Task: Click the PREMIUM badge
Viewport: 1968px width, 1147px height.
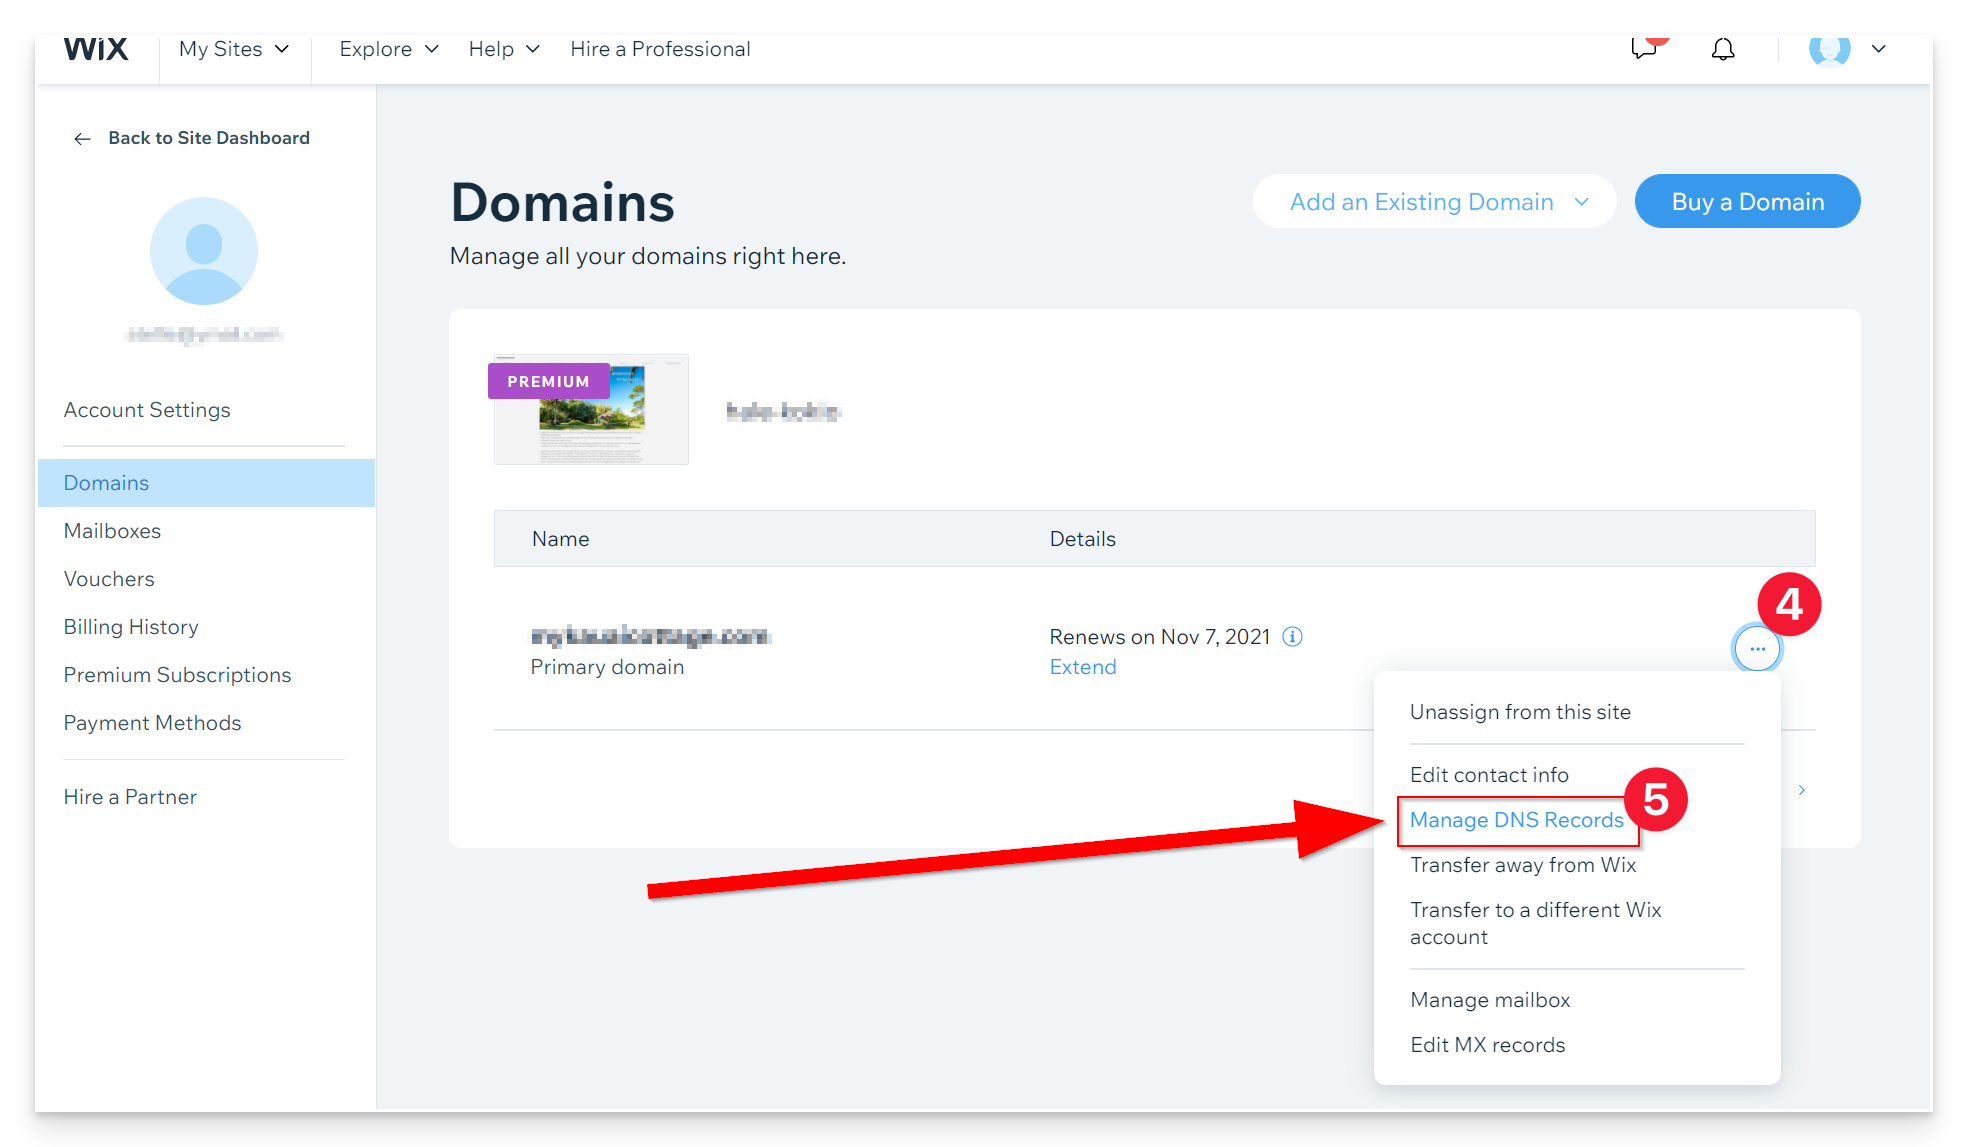Action: [548, 381]
